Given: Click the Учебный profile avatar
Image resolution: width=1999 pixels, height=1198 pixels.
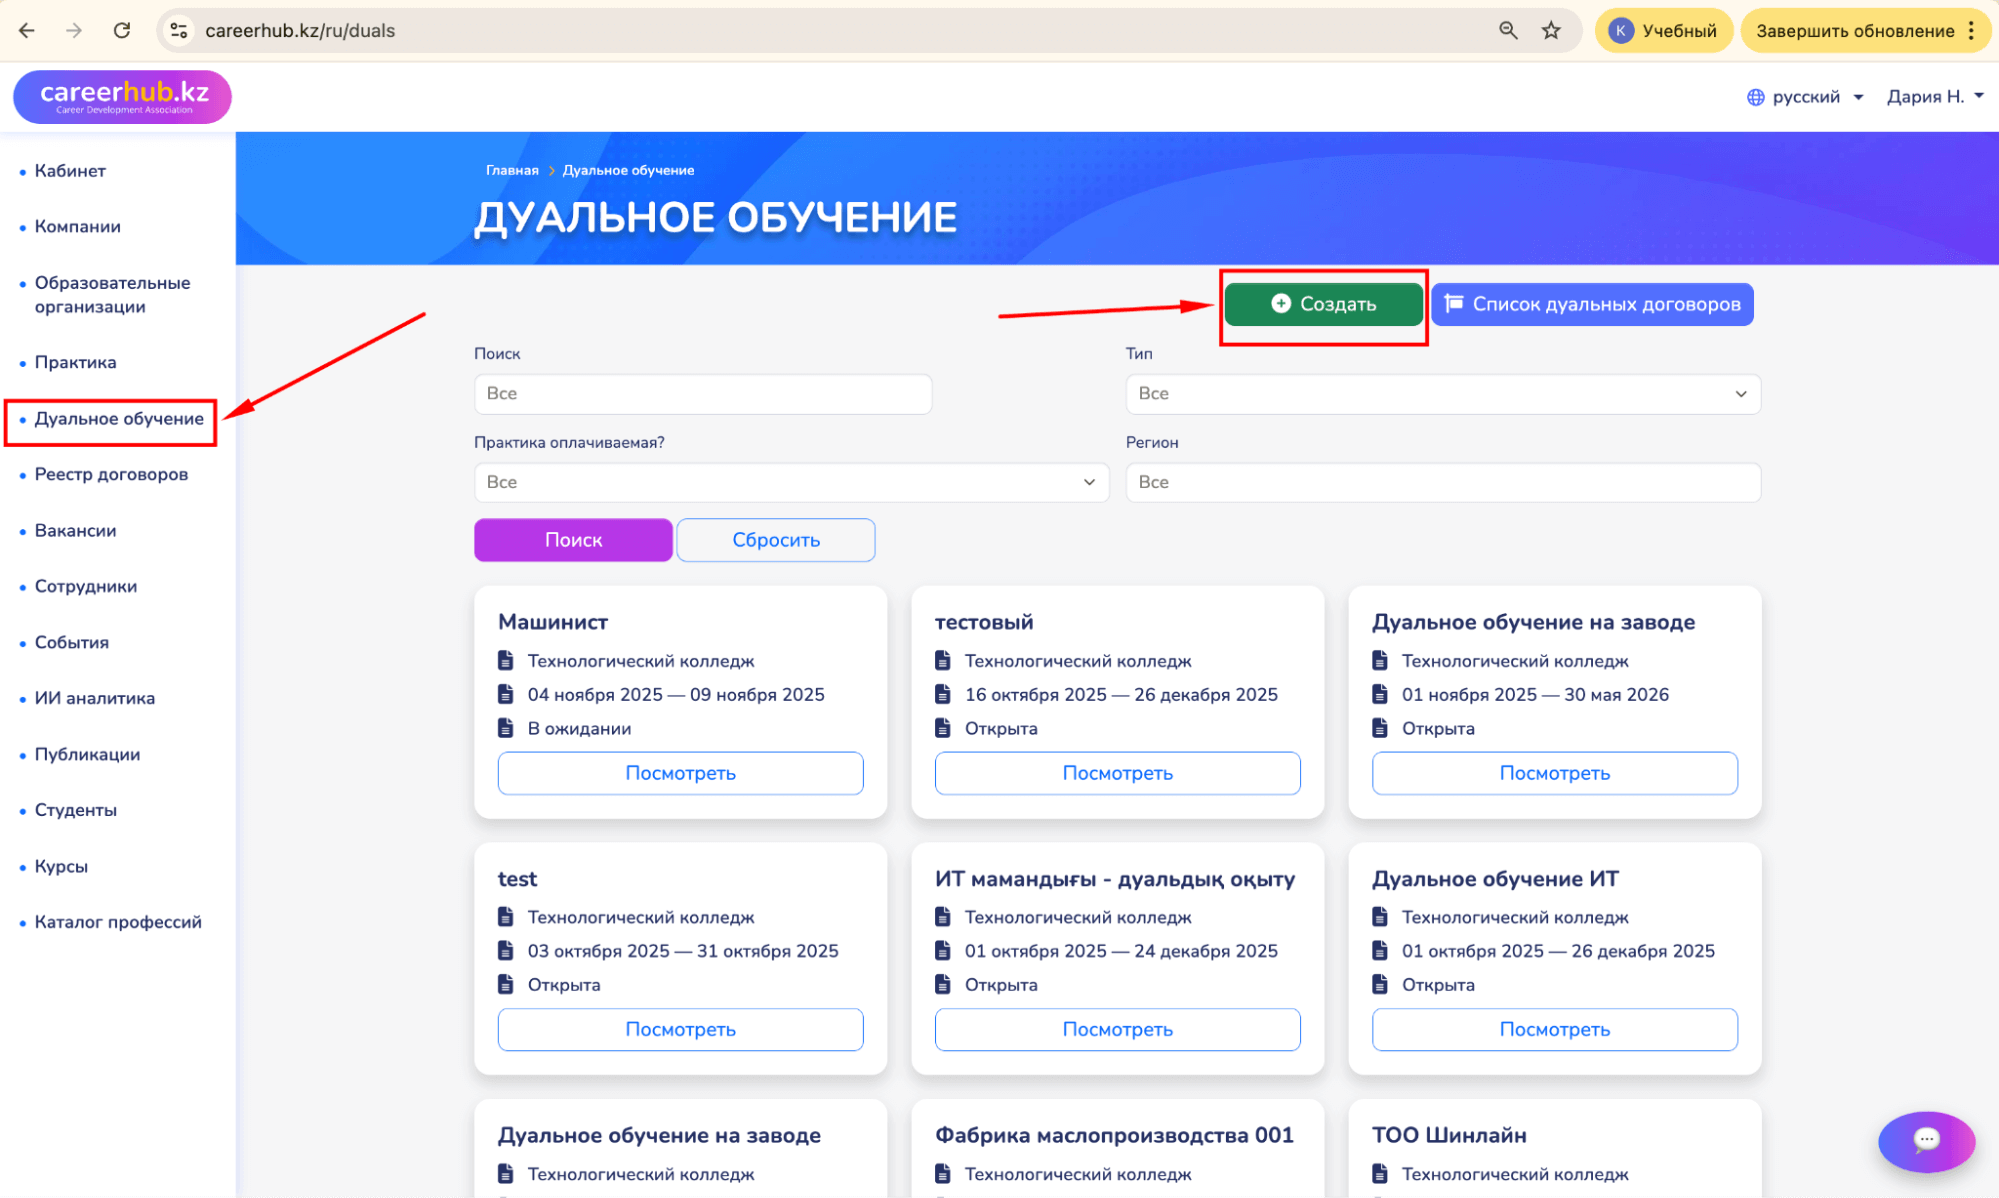Looking at the screenshot, I should (1621, 30).
